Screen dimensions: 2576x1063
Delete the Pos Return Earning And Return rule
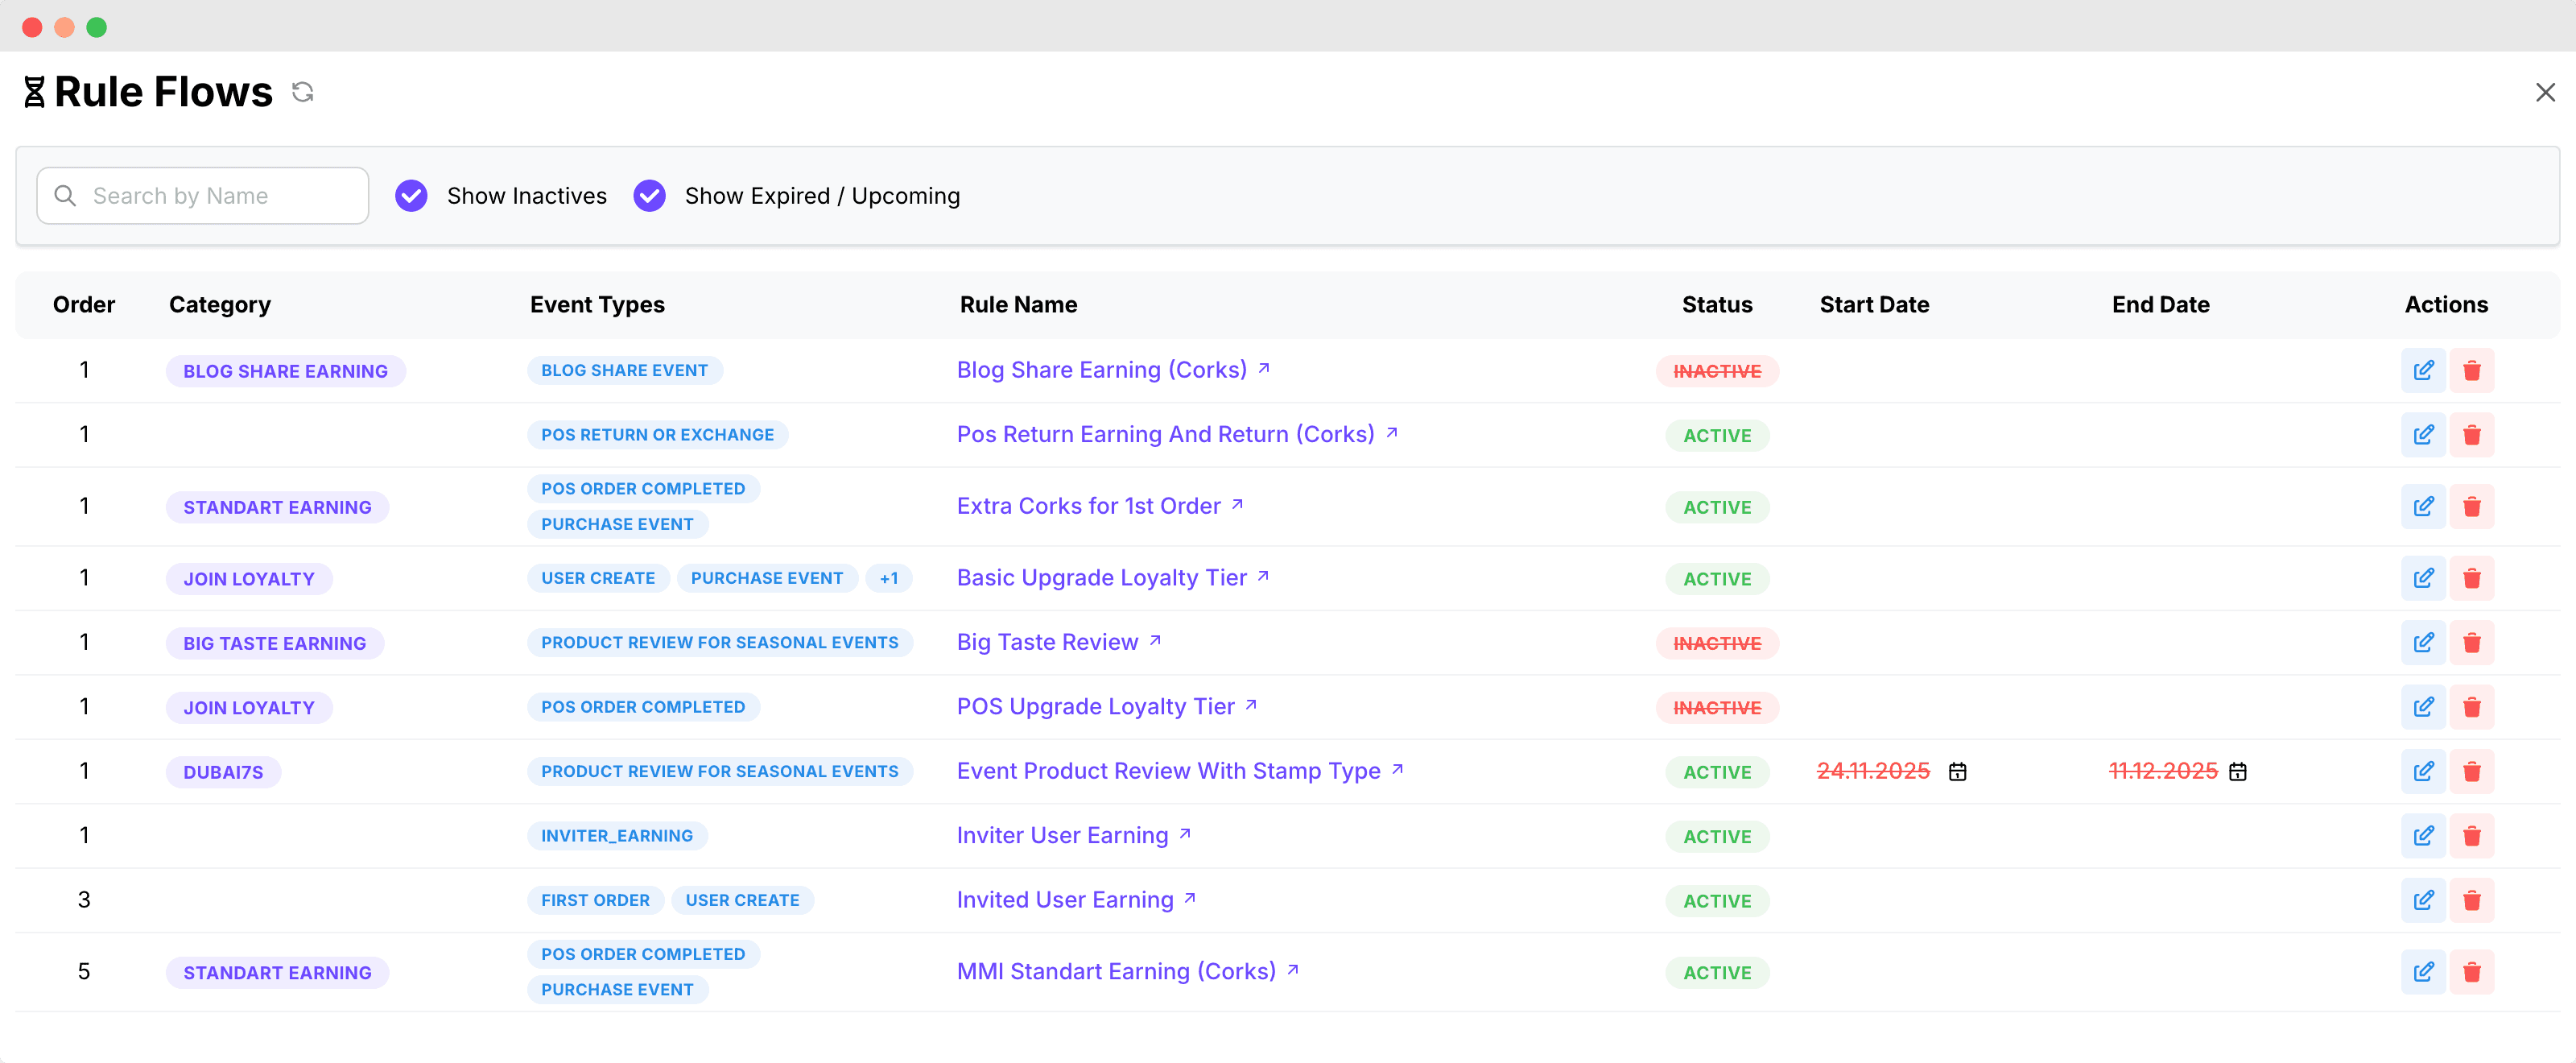tap(2471, 435)
